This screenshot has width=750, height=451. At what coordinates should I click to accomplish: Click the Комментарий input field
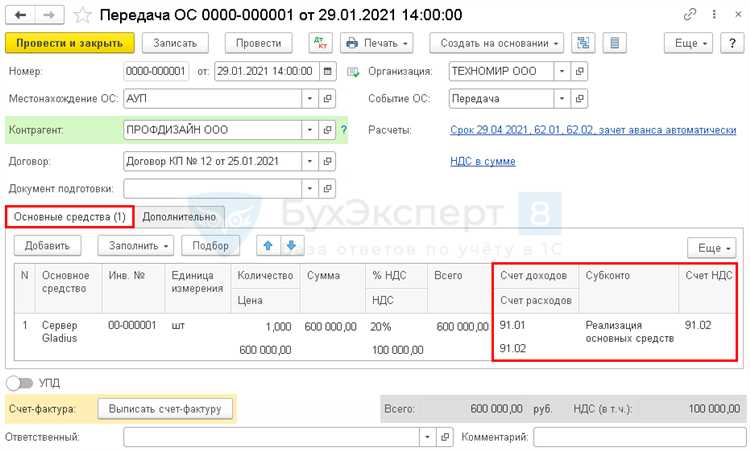coord(640,437)
